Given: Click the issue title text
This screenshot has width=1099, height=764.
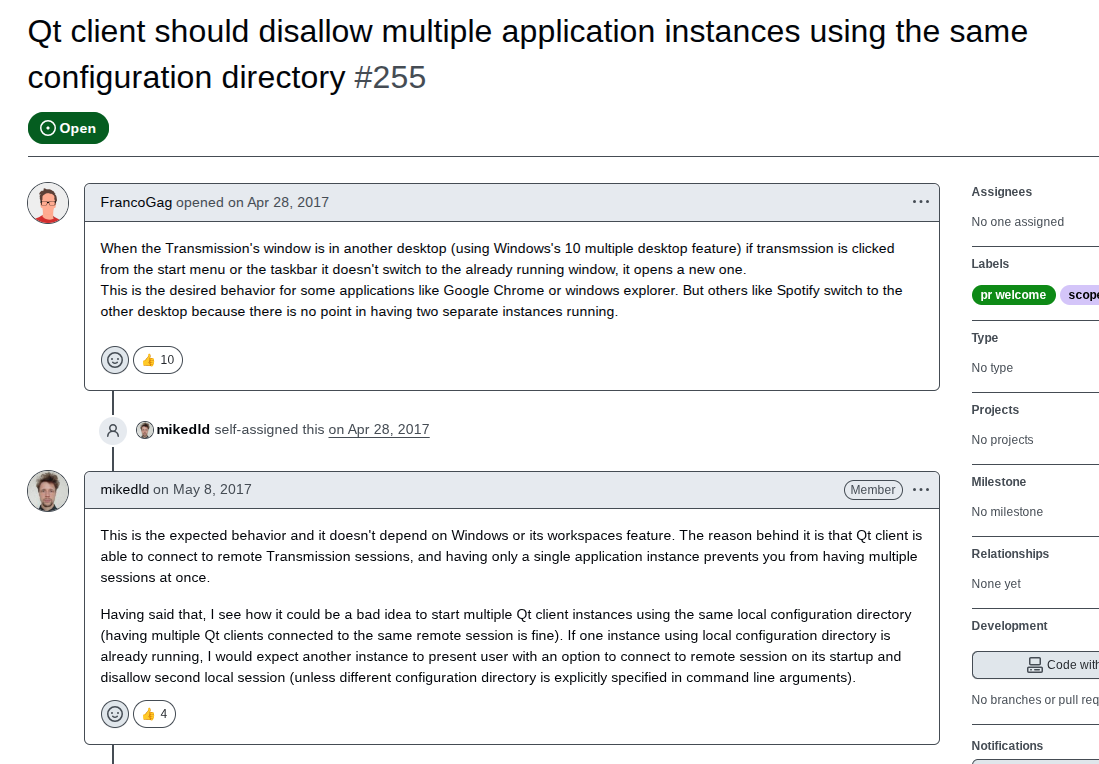Looking at the screenshot, I should [x=527, y=55].
